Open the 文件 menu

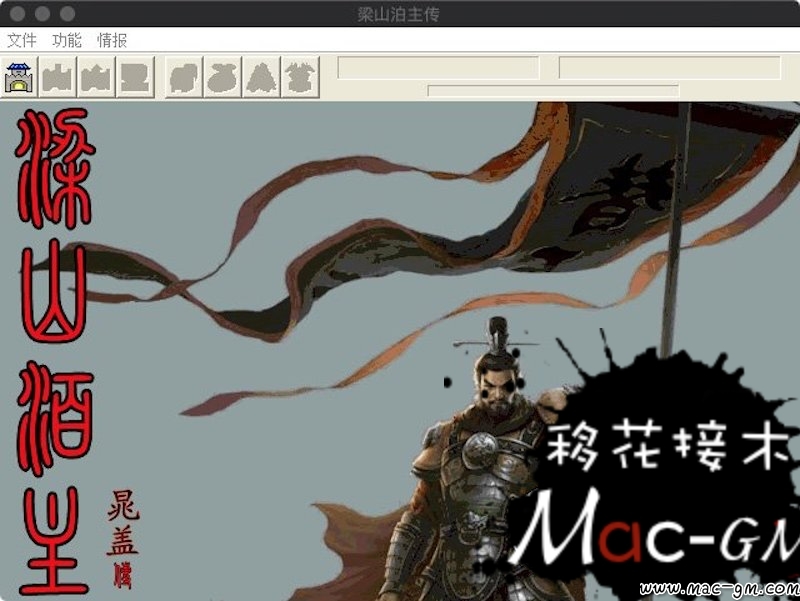click(22, 40)
